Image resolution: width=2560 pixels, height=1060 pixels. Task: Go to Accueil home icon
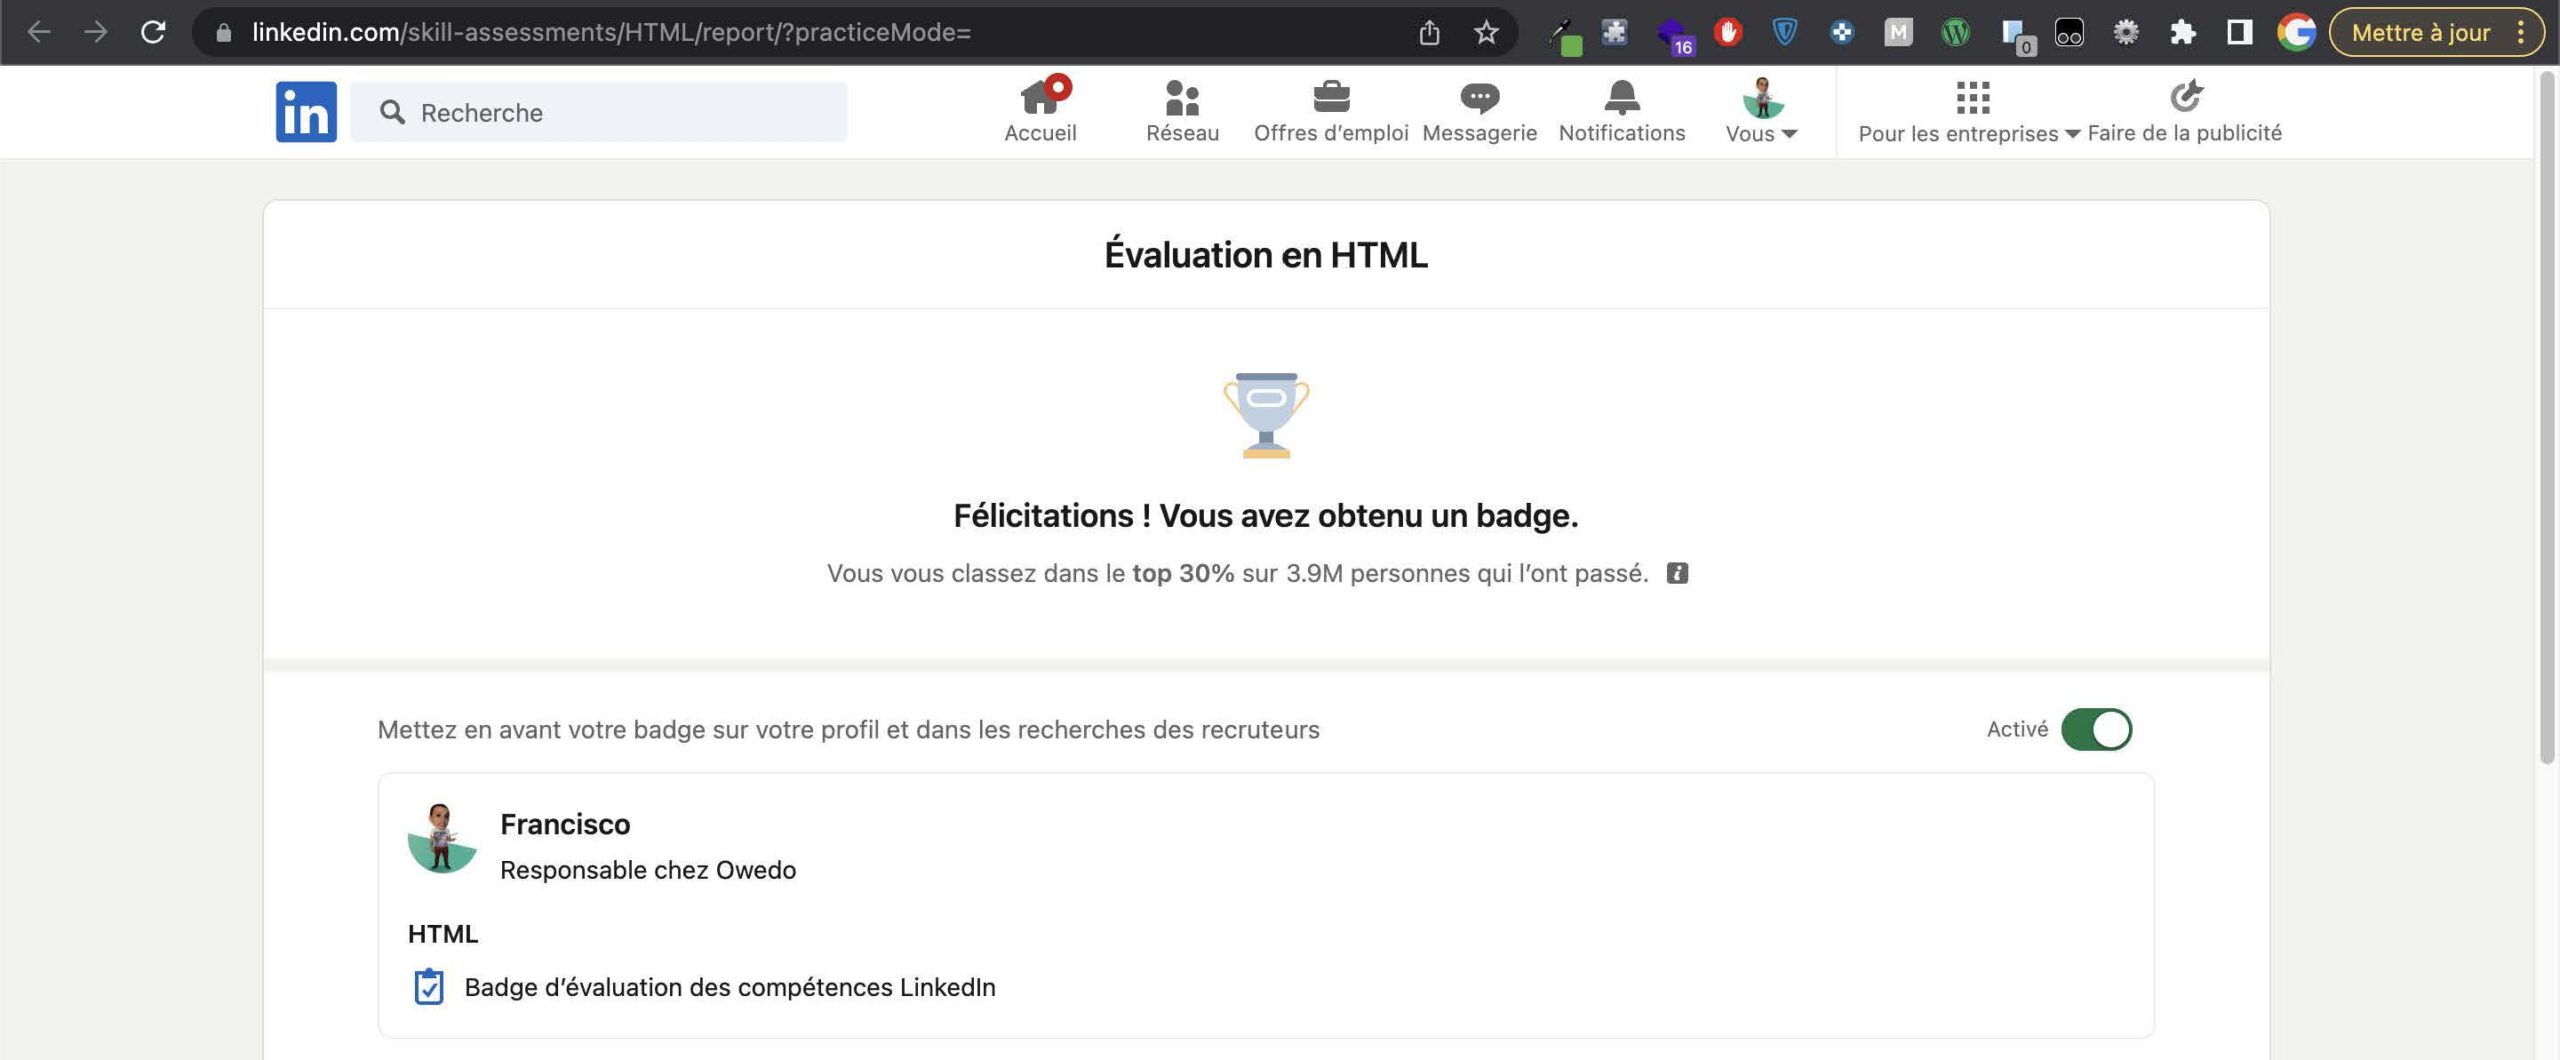click(1040, 98)
